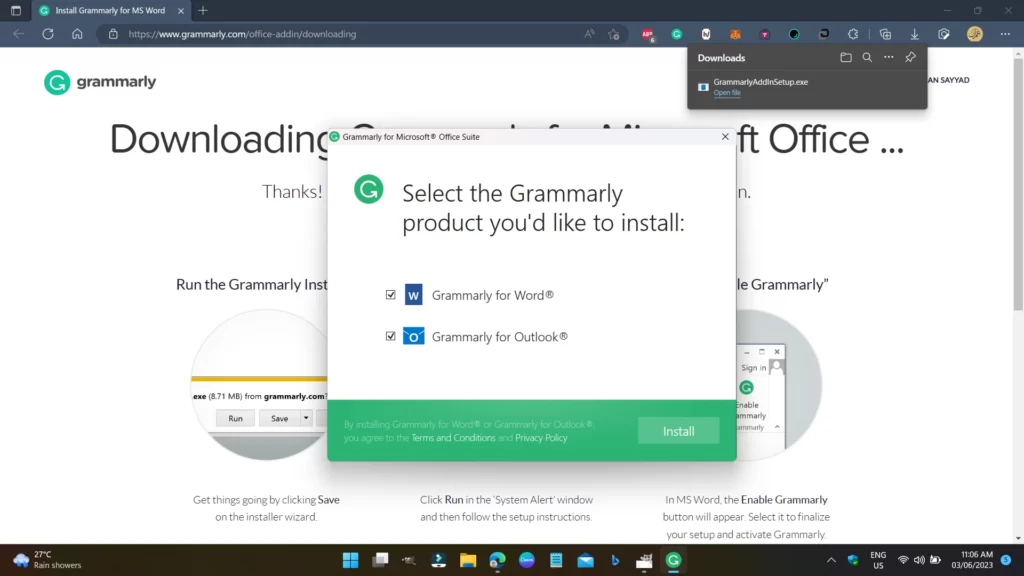Screen dimensions: 1024x576
Task: Open the browser profile avatar
Action: coord(974,34)
